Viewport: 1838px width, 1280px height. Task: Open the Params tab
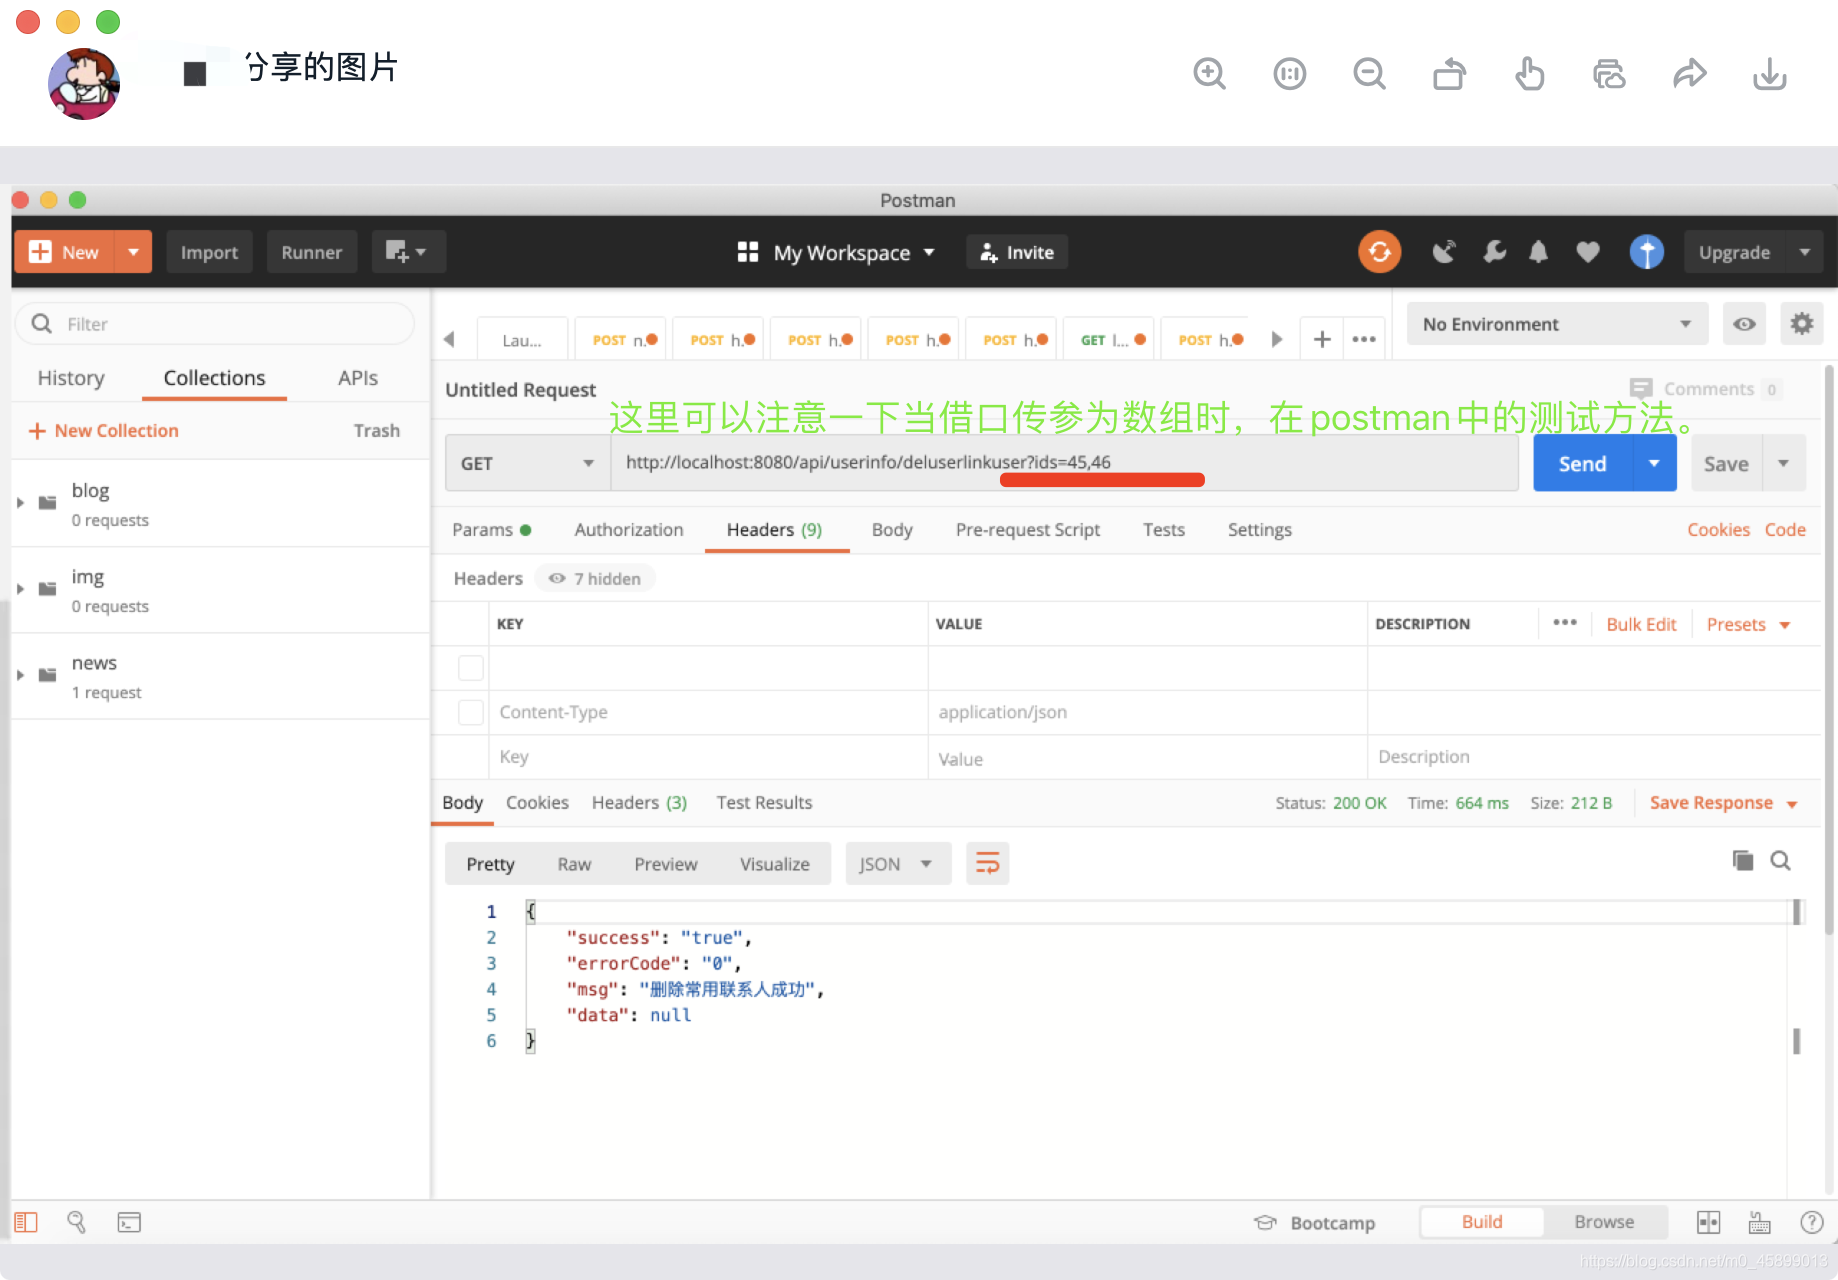pos(491,530)
